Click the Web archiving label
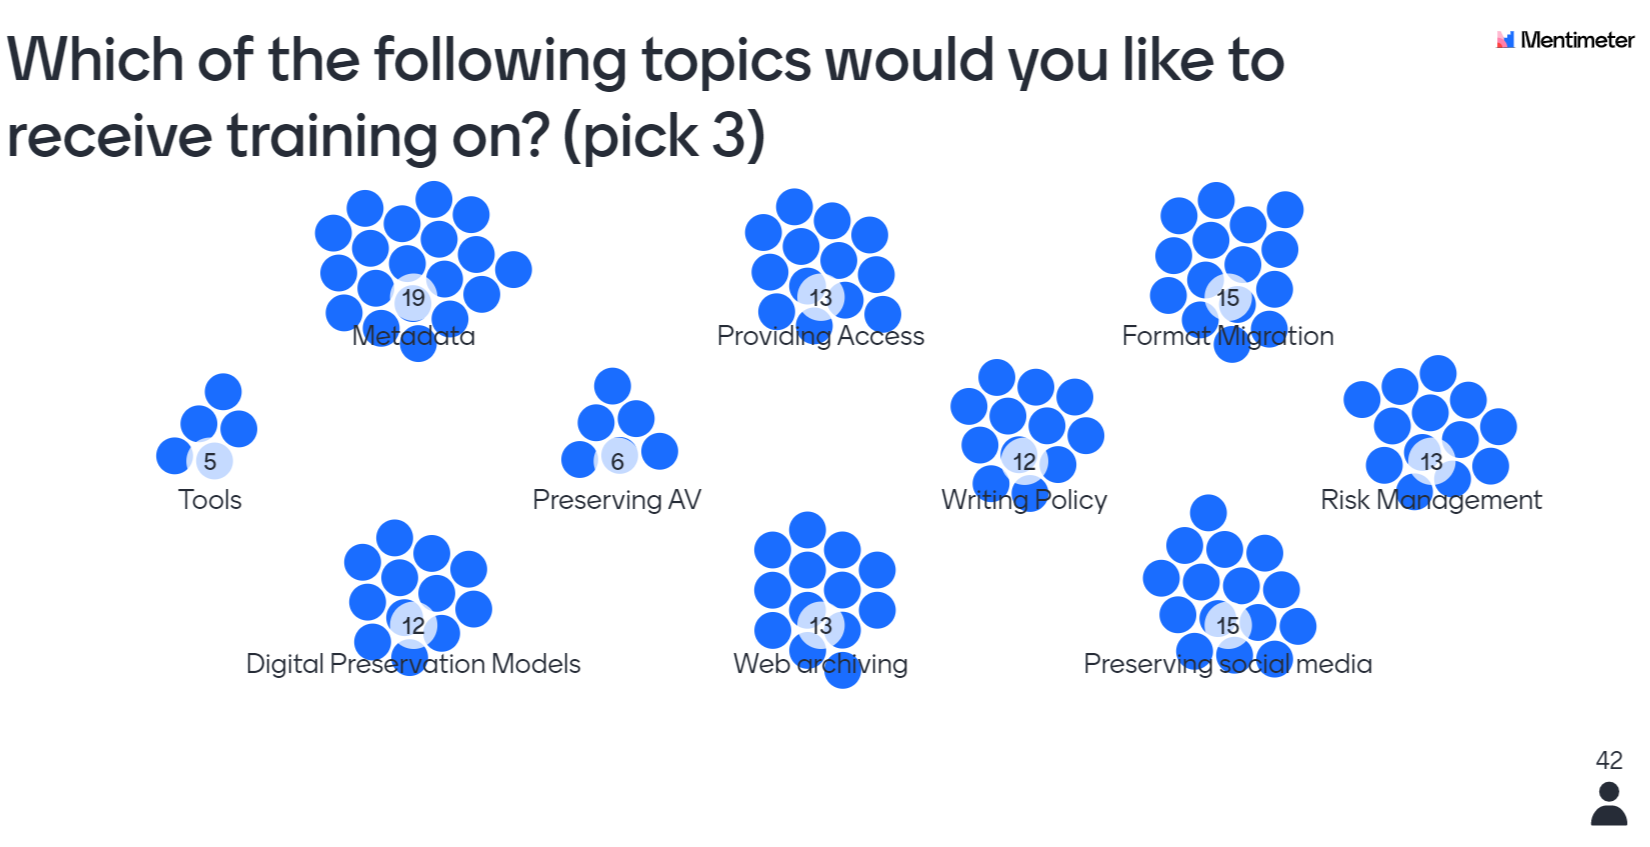The width and height of the screenshot is (1650, 847). click(x=821, y=664)
